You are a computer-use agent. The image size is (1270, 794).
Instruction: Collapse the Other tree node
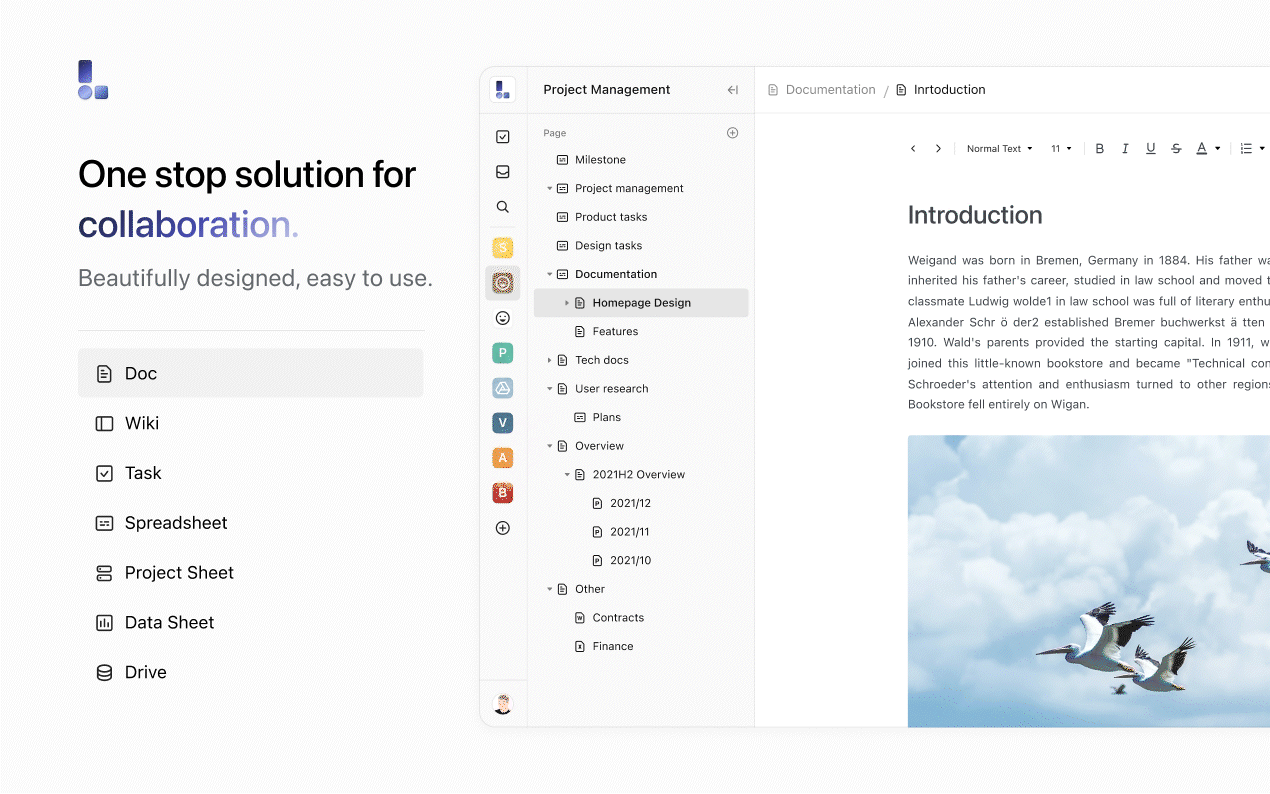[549, 589]
